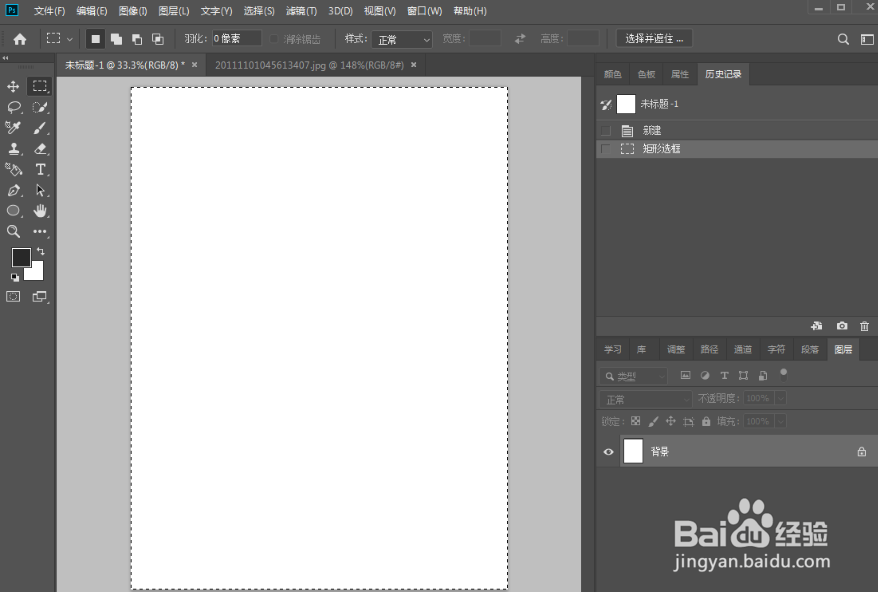The image size is (878, 592).
Task: Open the 图像(I) menu
Action: (x=133, y=11)
